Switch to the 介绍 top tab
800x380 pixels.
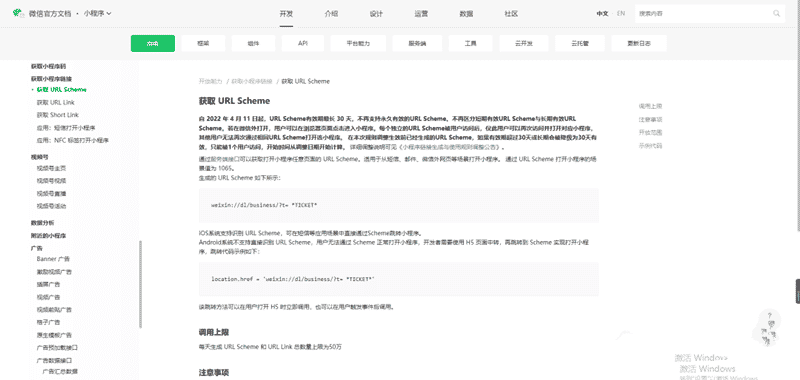(x=331, y=14)
